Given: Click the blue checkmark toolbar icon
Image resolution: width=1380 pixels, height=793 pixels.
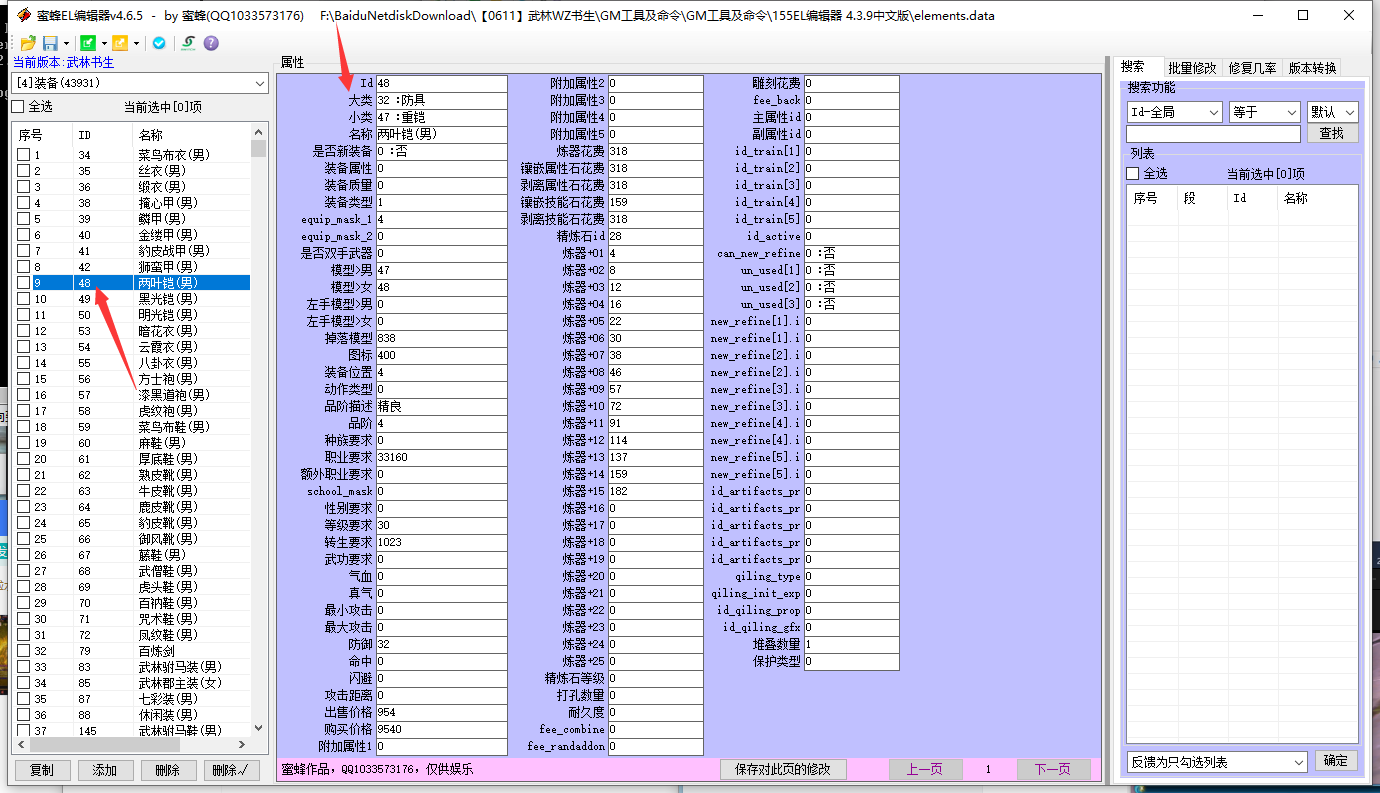Looking at the screenshot, I should point(158,43).
